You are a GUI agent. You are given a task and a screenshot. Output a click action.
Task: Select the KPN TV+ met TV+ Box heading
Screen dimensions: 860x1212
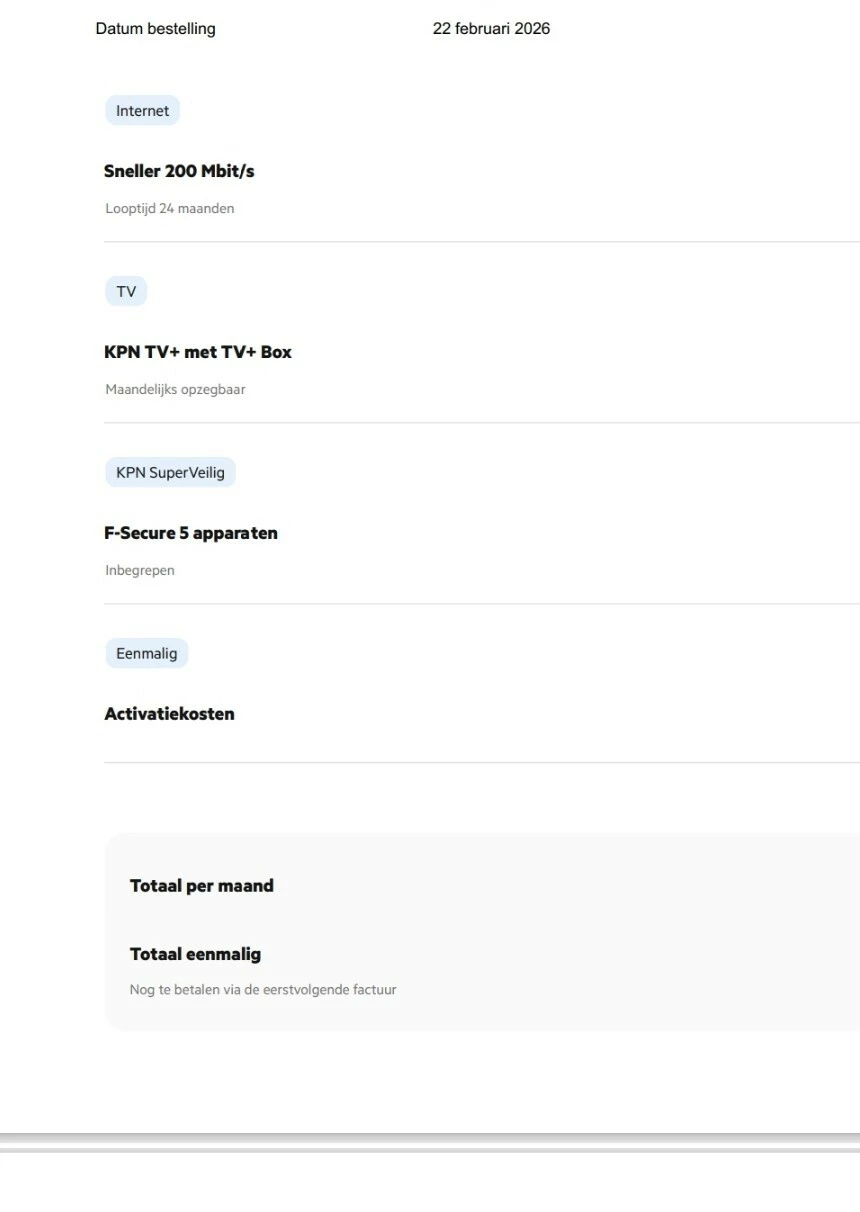click(198, 352)
